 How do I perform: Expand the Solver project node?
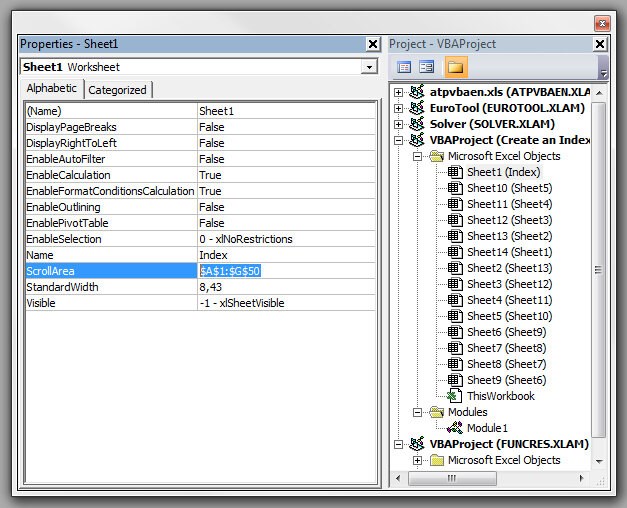tap(398, 124)
